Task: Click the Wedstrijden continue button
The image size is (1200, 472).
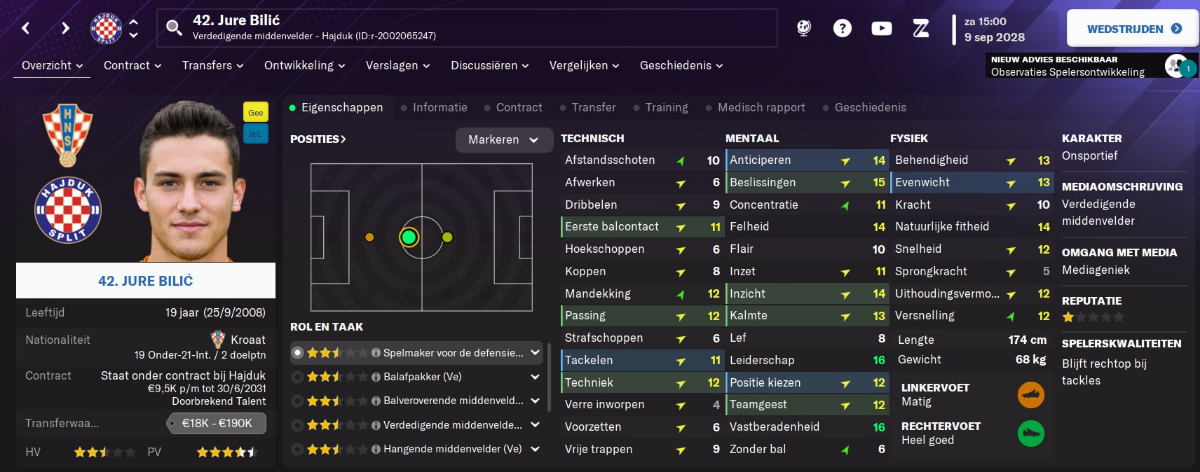Action: [x=1131, y=28]
